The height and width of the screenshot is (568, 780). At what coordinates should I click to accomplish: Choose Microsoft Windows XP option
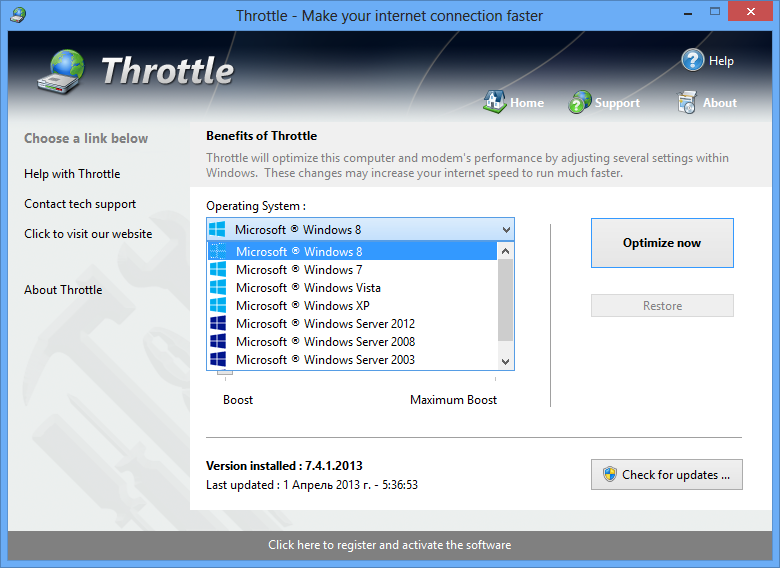point(352,305)
